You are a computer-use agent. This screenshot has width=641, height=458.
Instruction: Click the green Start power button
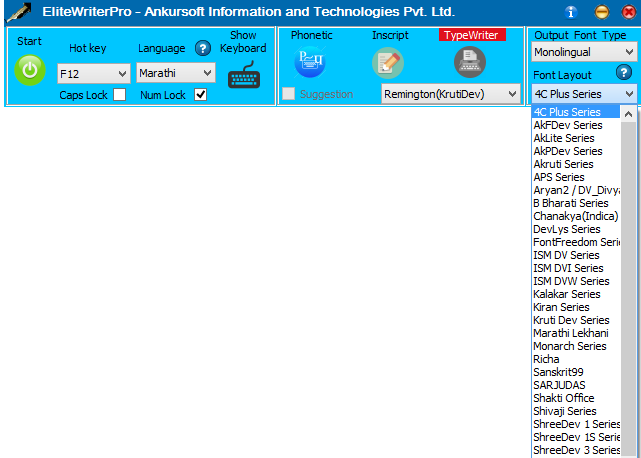tap(30, 70)
